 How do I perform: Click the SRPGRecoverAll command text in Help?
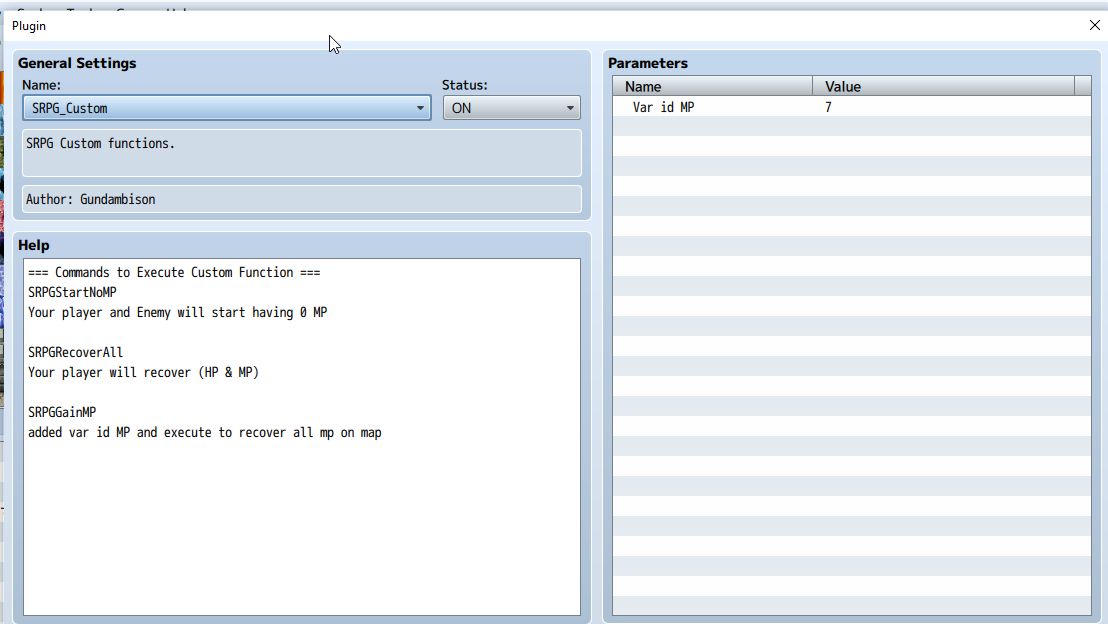pos(76,352)
